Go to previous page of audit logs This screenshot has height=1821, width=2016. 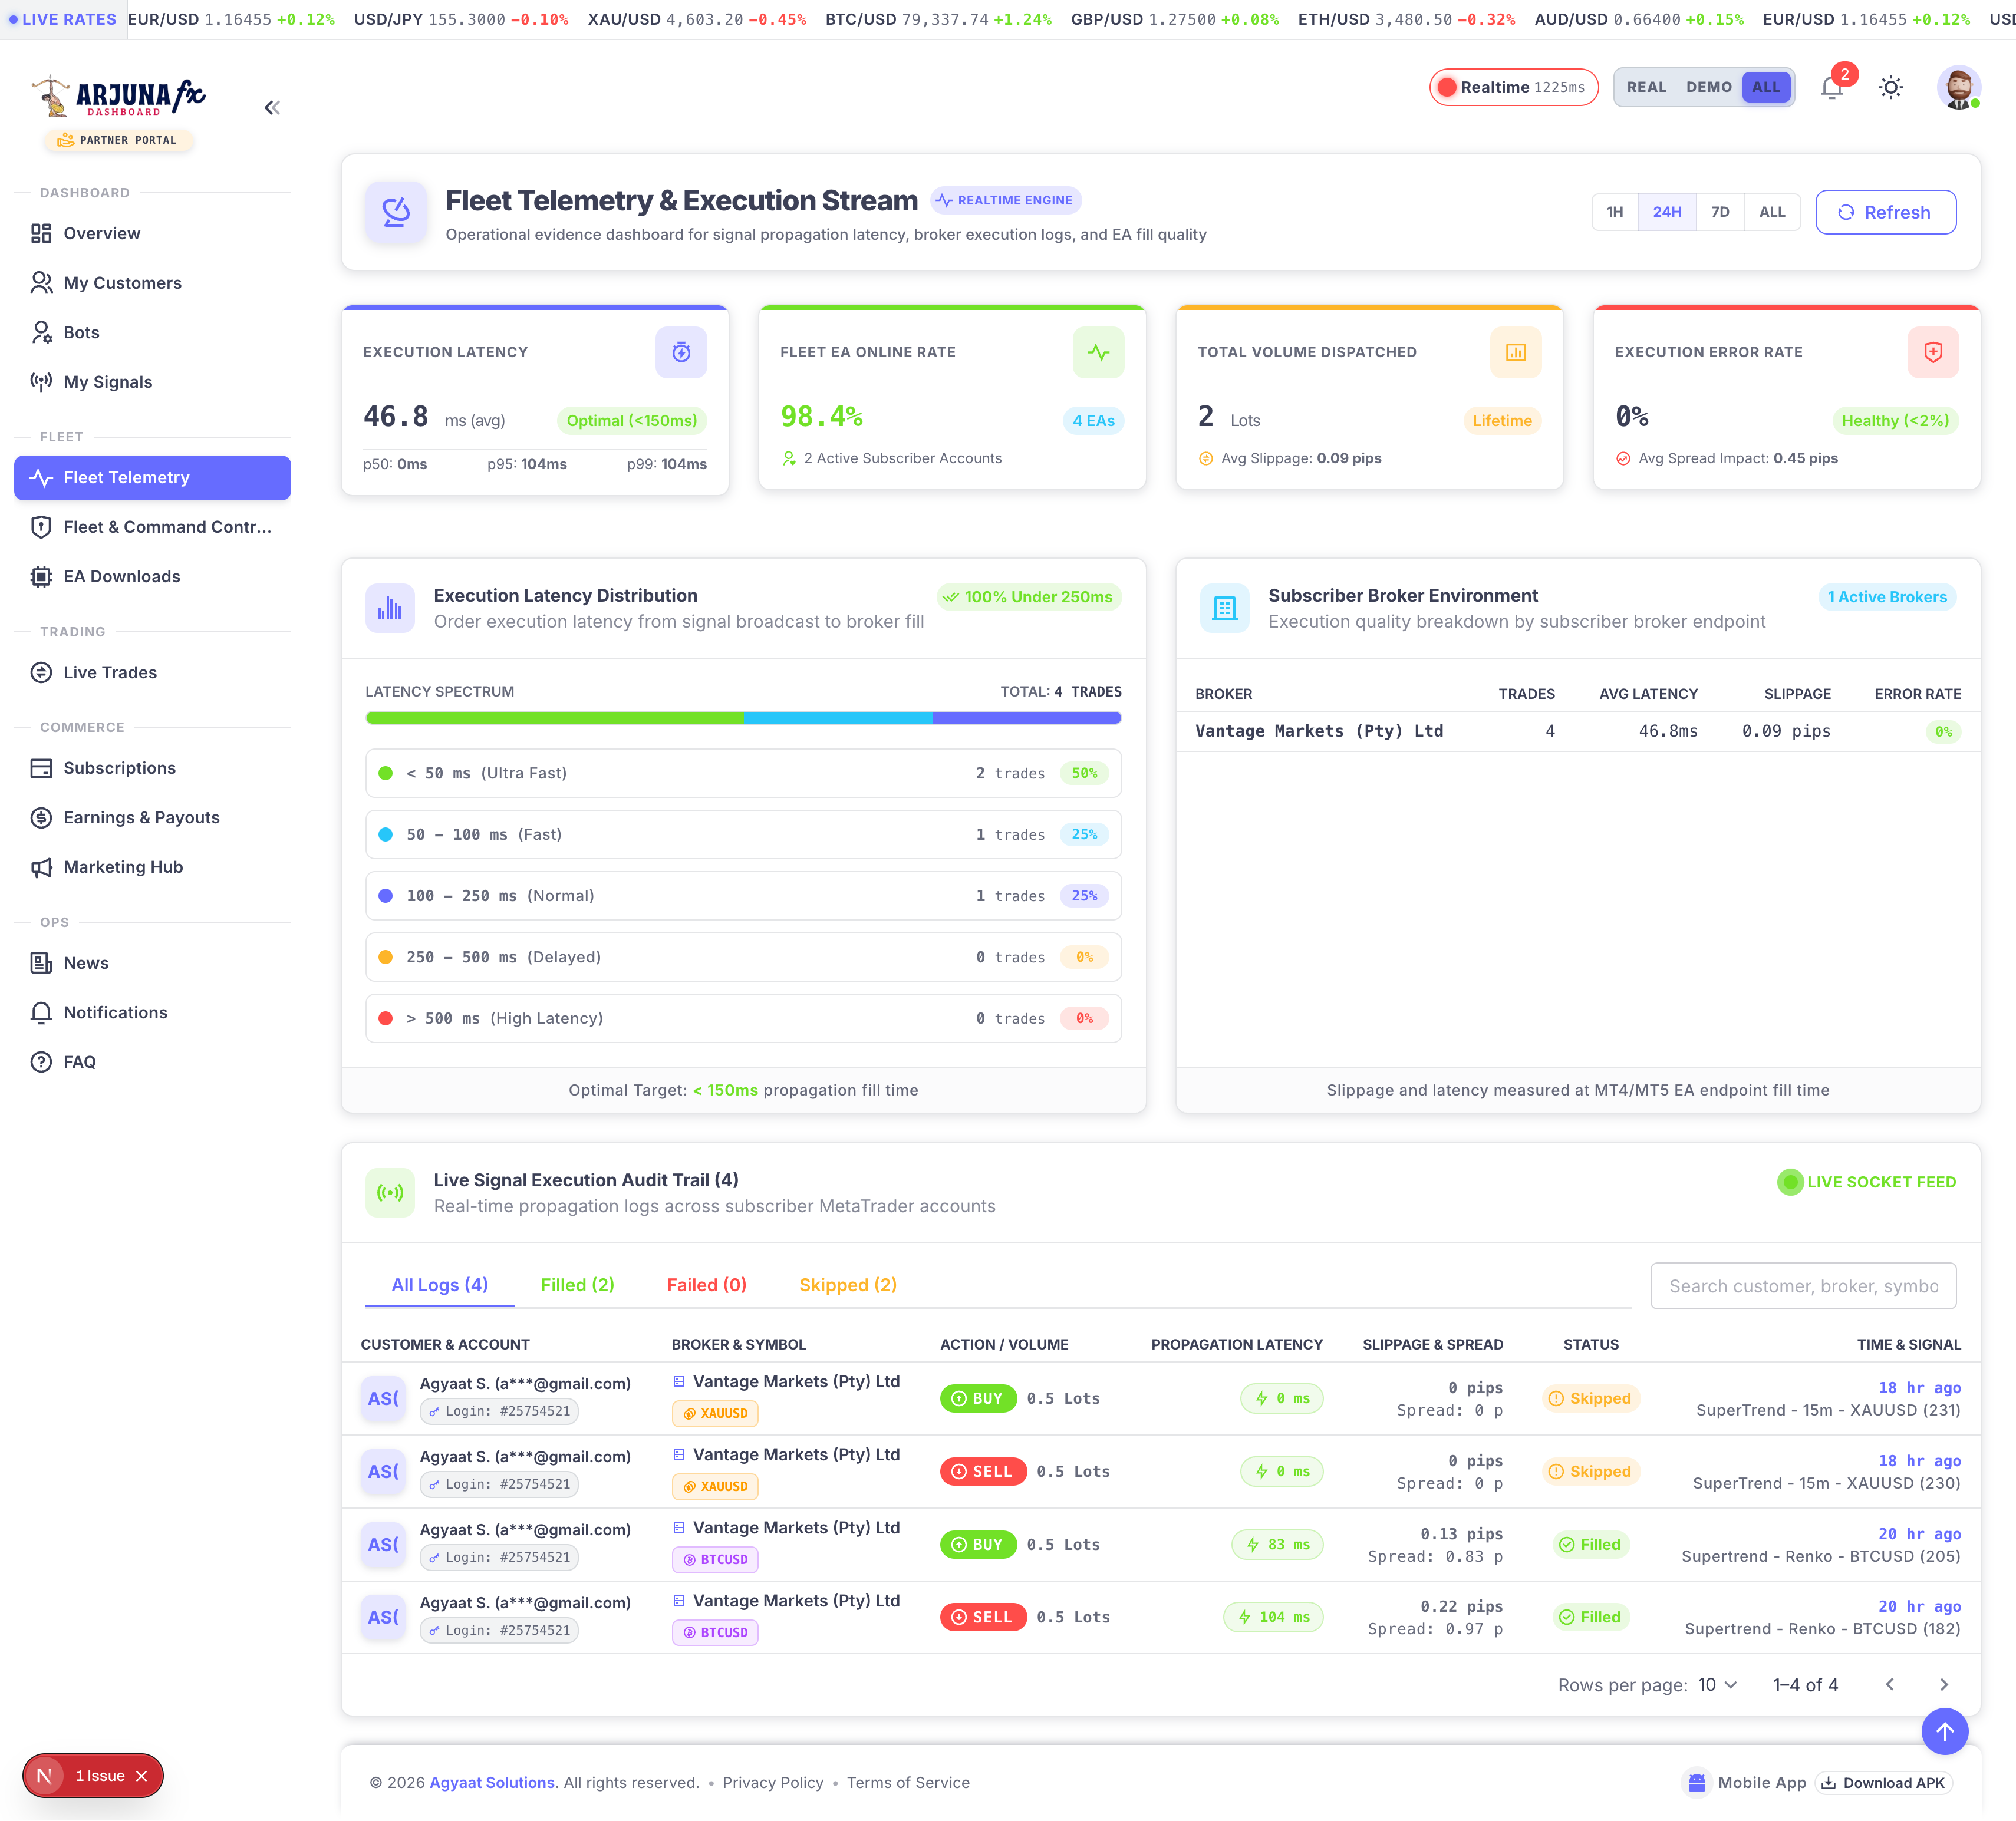[x=1889, y=1685]
